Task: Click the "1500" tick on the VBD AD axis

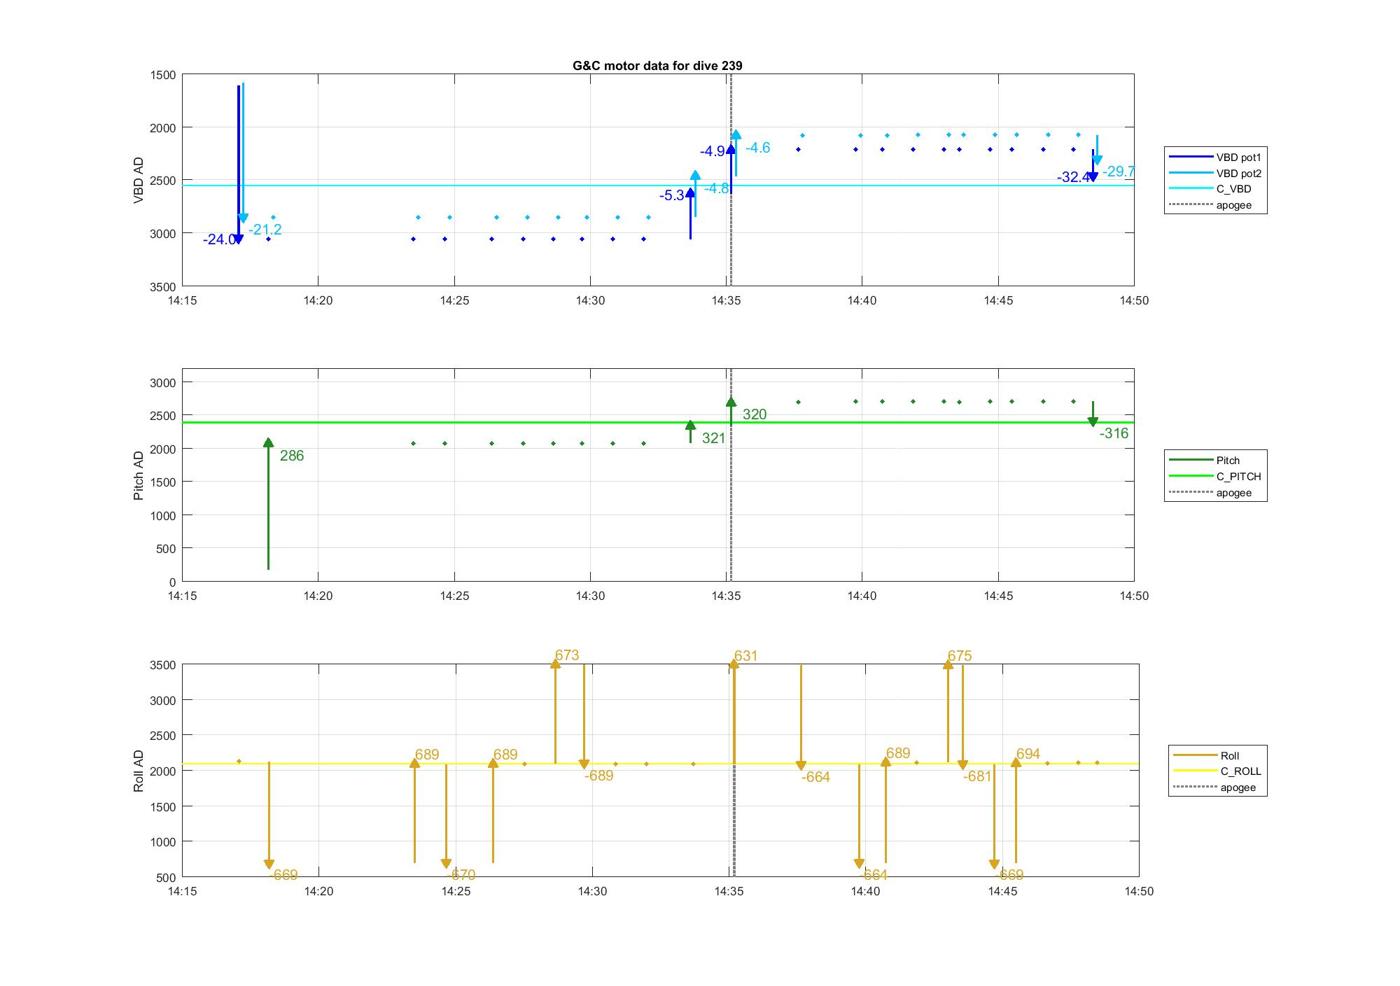Action: (x=163, y=75)
